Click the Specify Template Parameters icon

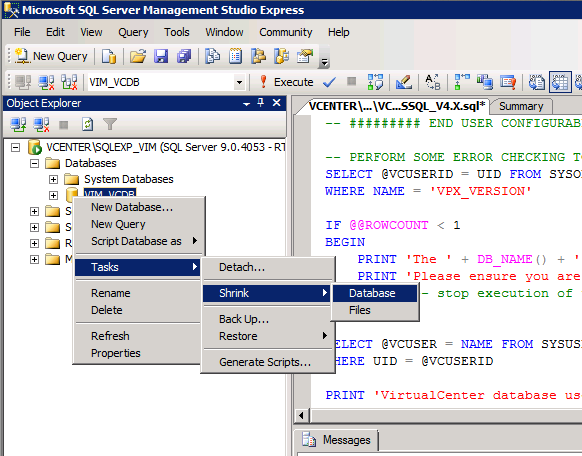(x=432, y=82)
